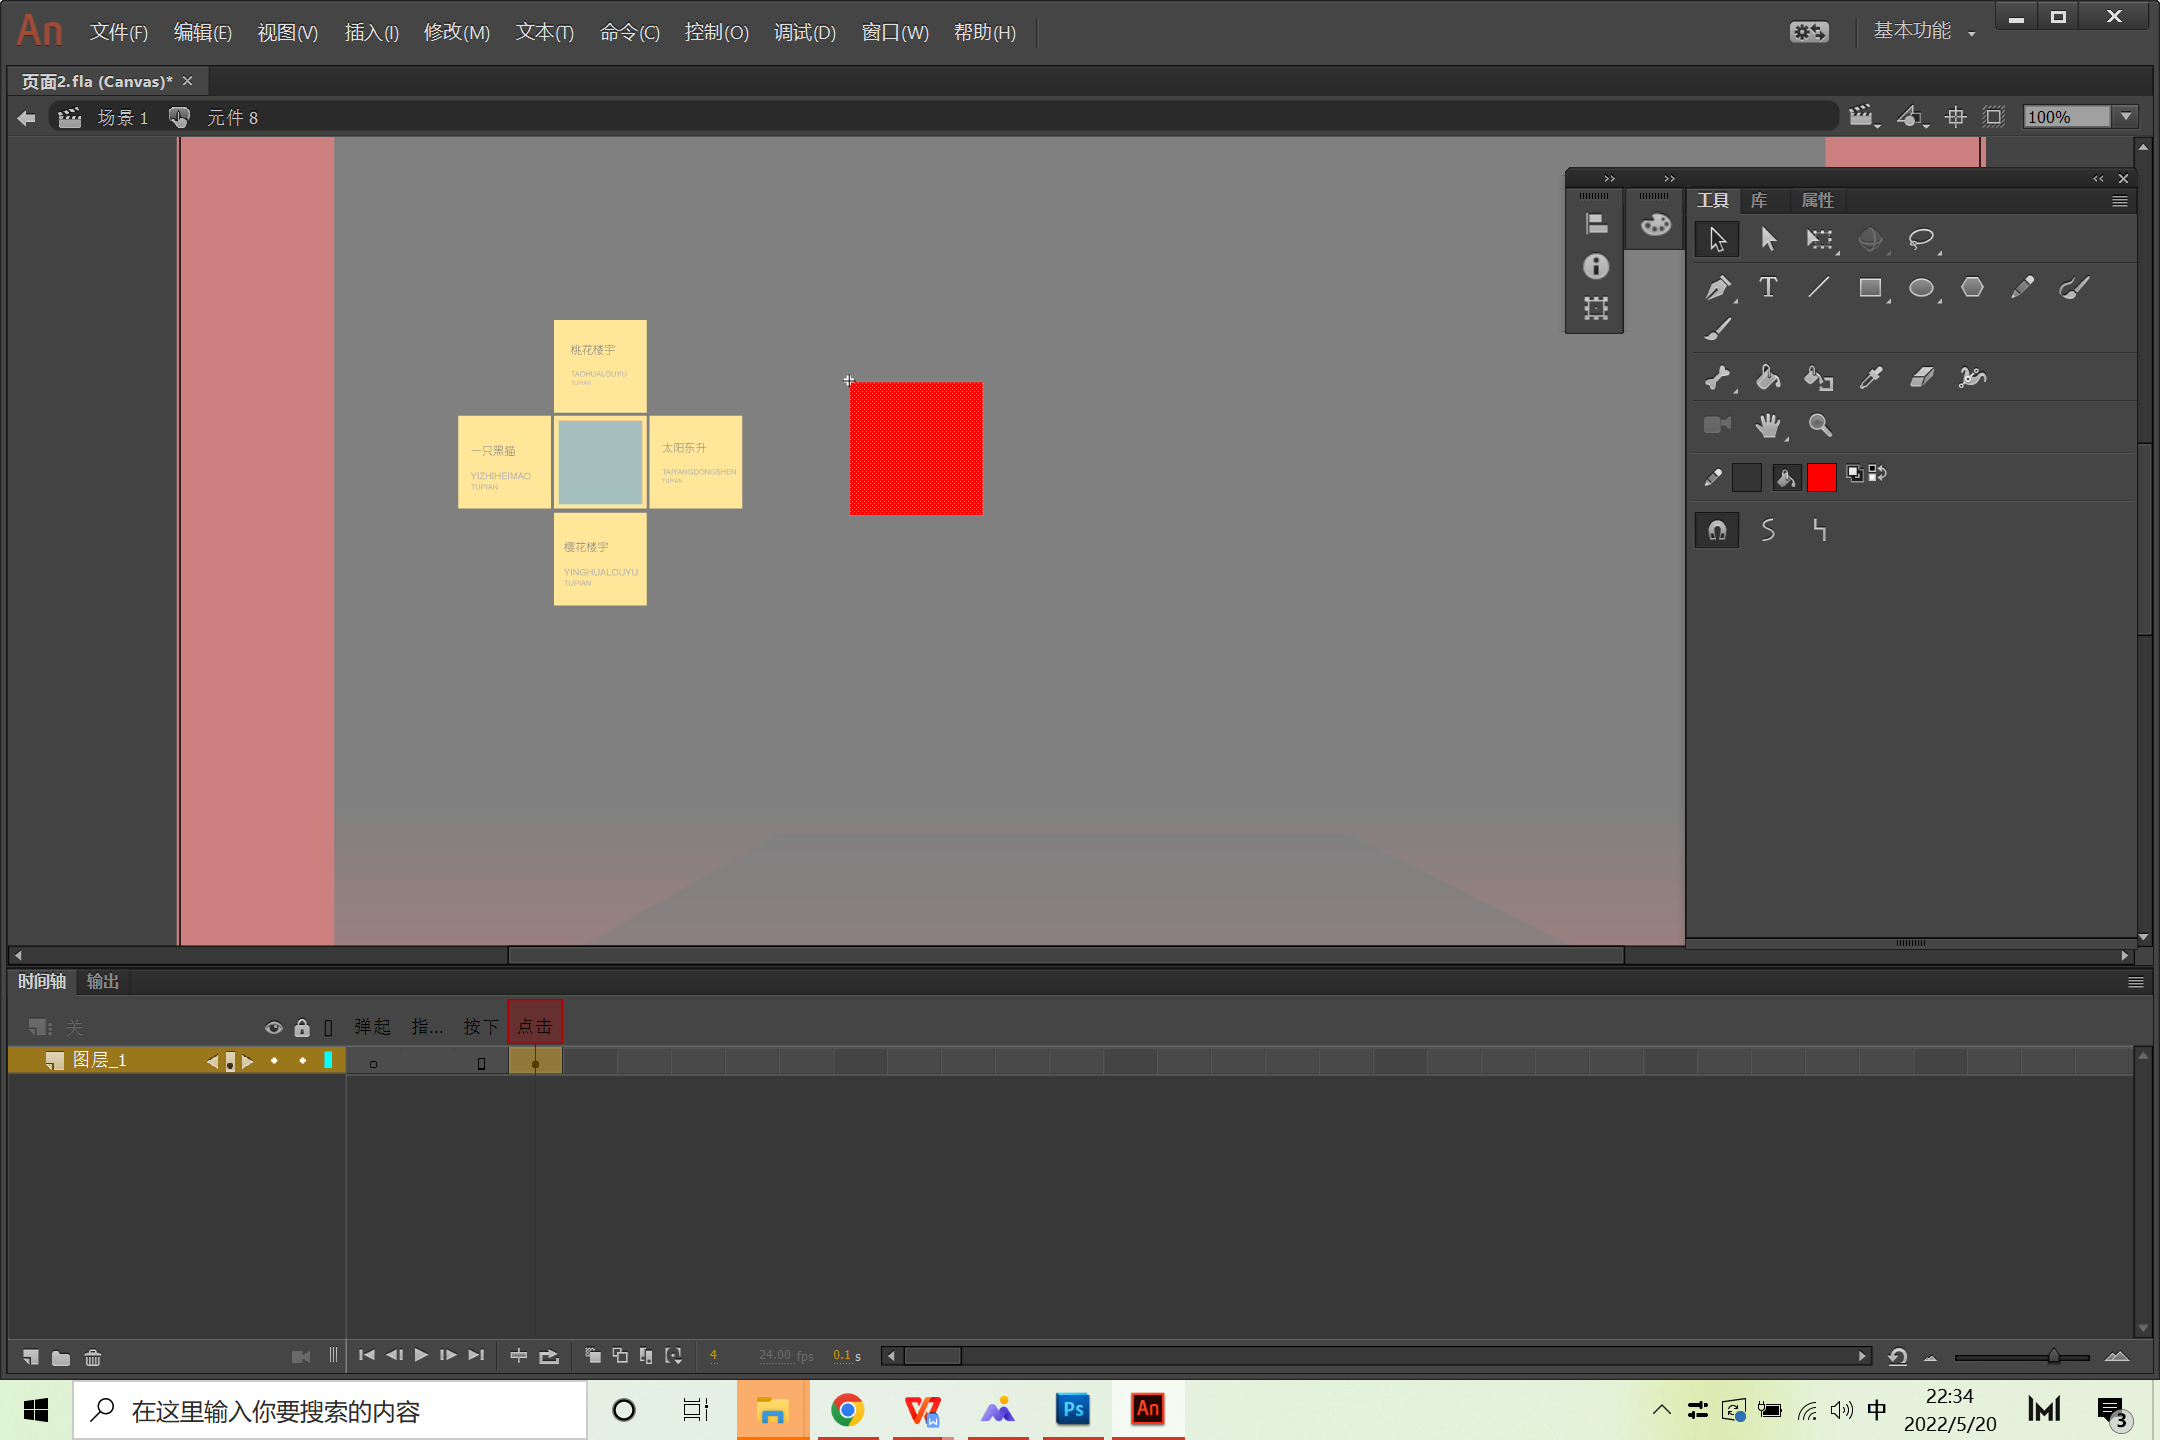Open the 100% zoom dropdown
This screenshot has height=1440, width=2160.
click(x=2127, y=117)
